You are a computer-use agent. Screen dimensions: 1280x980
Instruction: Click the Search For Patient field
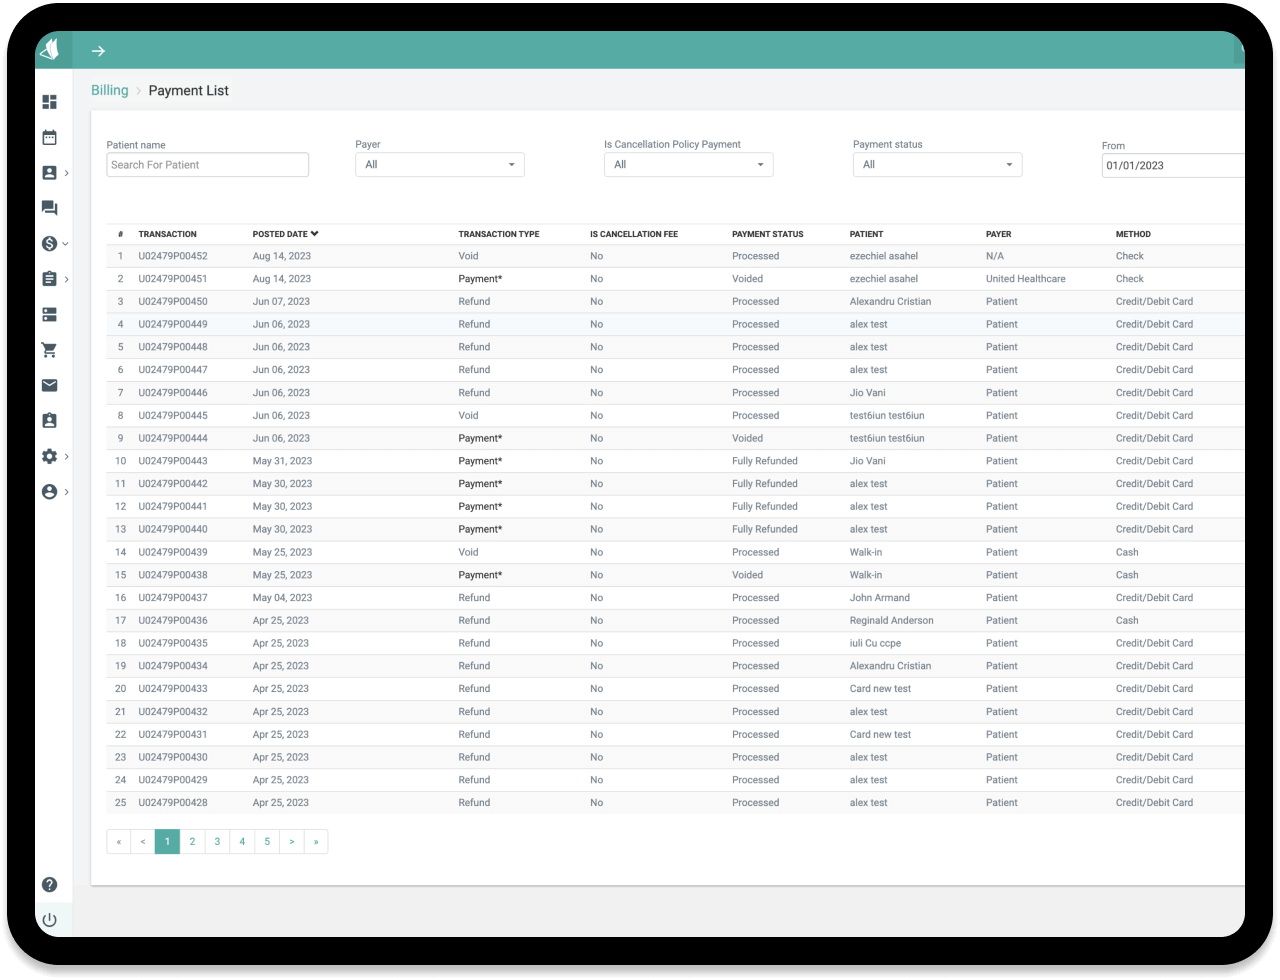[x=207, y=165]
